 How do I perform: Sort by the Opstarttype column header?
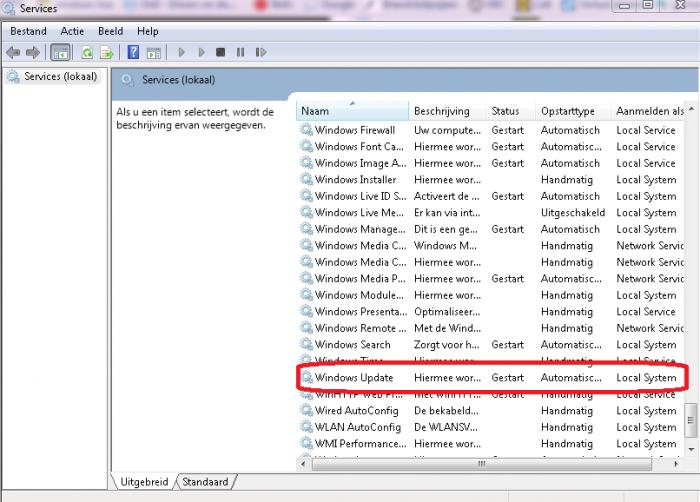(573, 111)
